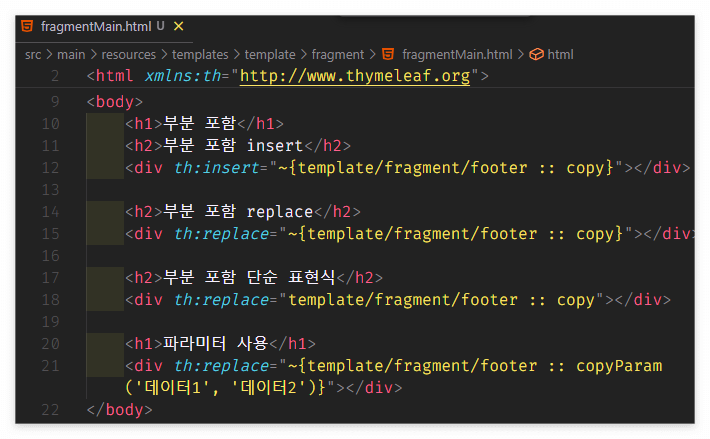Click line number 18 in gutter
Screen dimensions: 710x439
coord(50,300)
